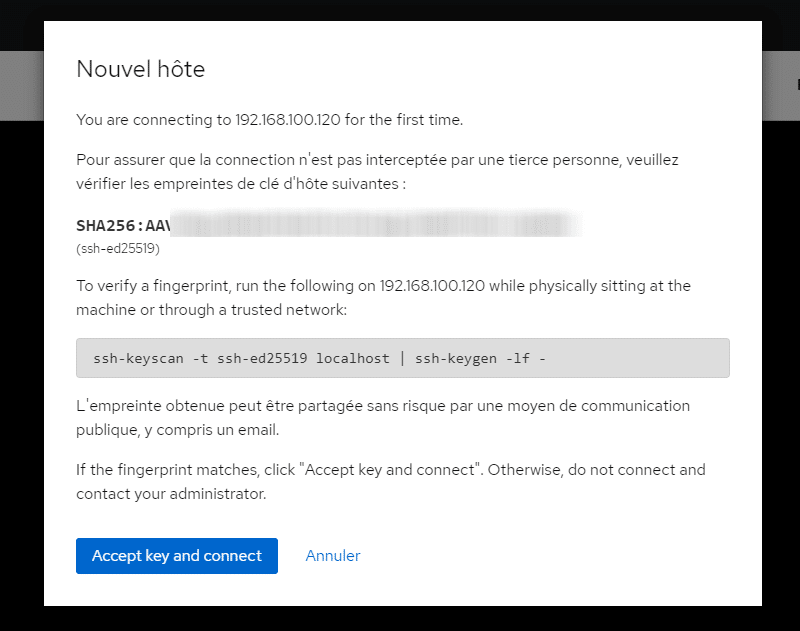800x631 pixels.
Task: Click the dark backdrop above the dialog
Action: (x=400, y=10)
